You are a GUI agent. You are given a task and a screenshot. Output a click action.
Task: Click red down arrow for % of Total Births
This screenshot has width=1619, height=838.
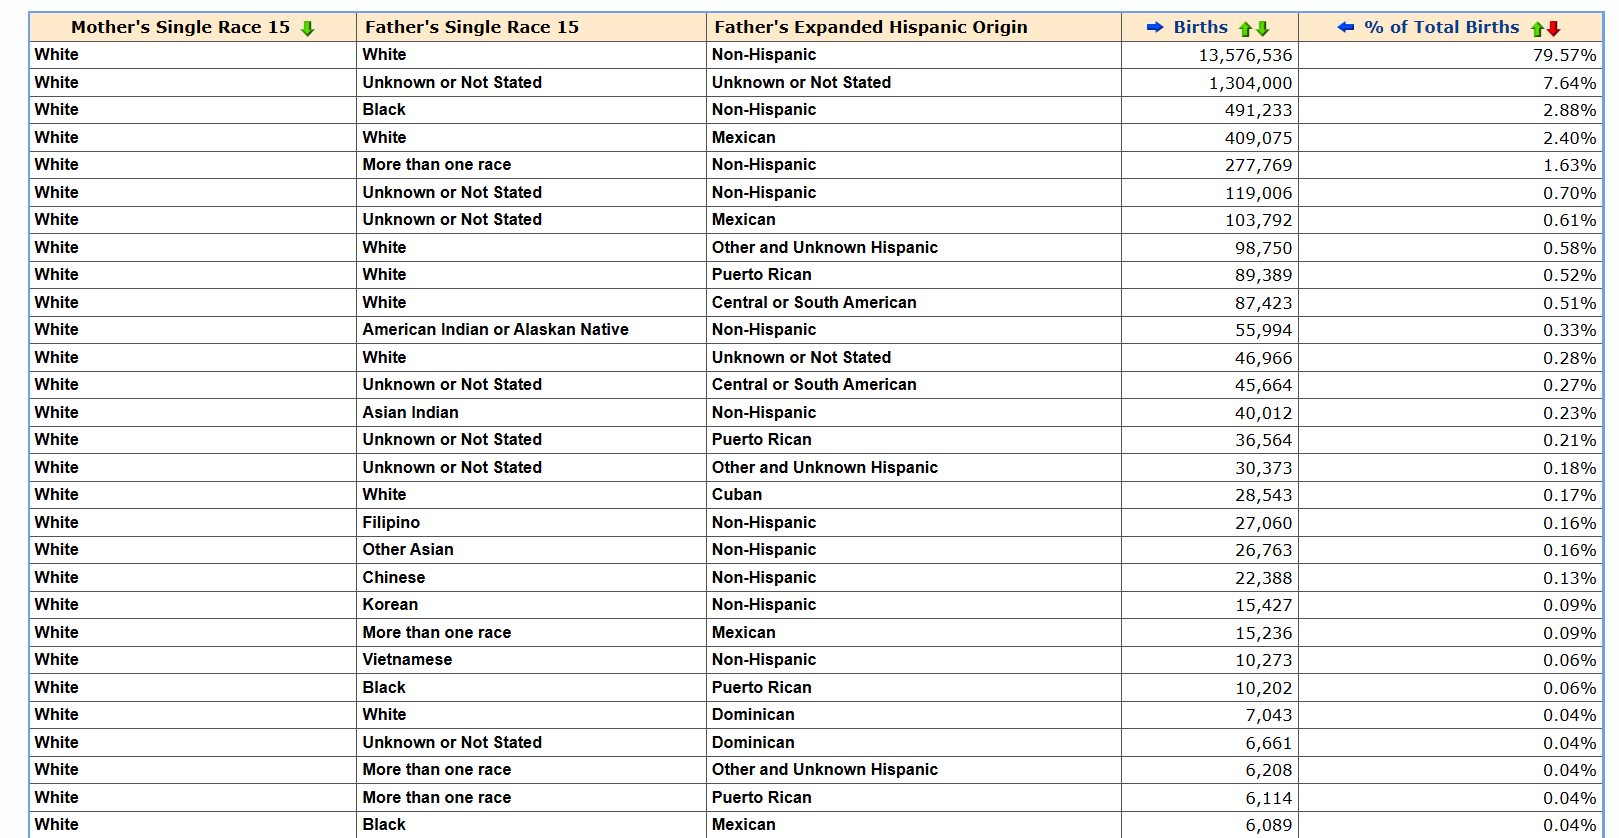point(1553,28)
